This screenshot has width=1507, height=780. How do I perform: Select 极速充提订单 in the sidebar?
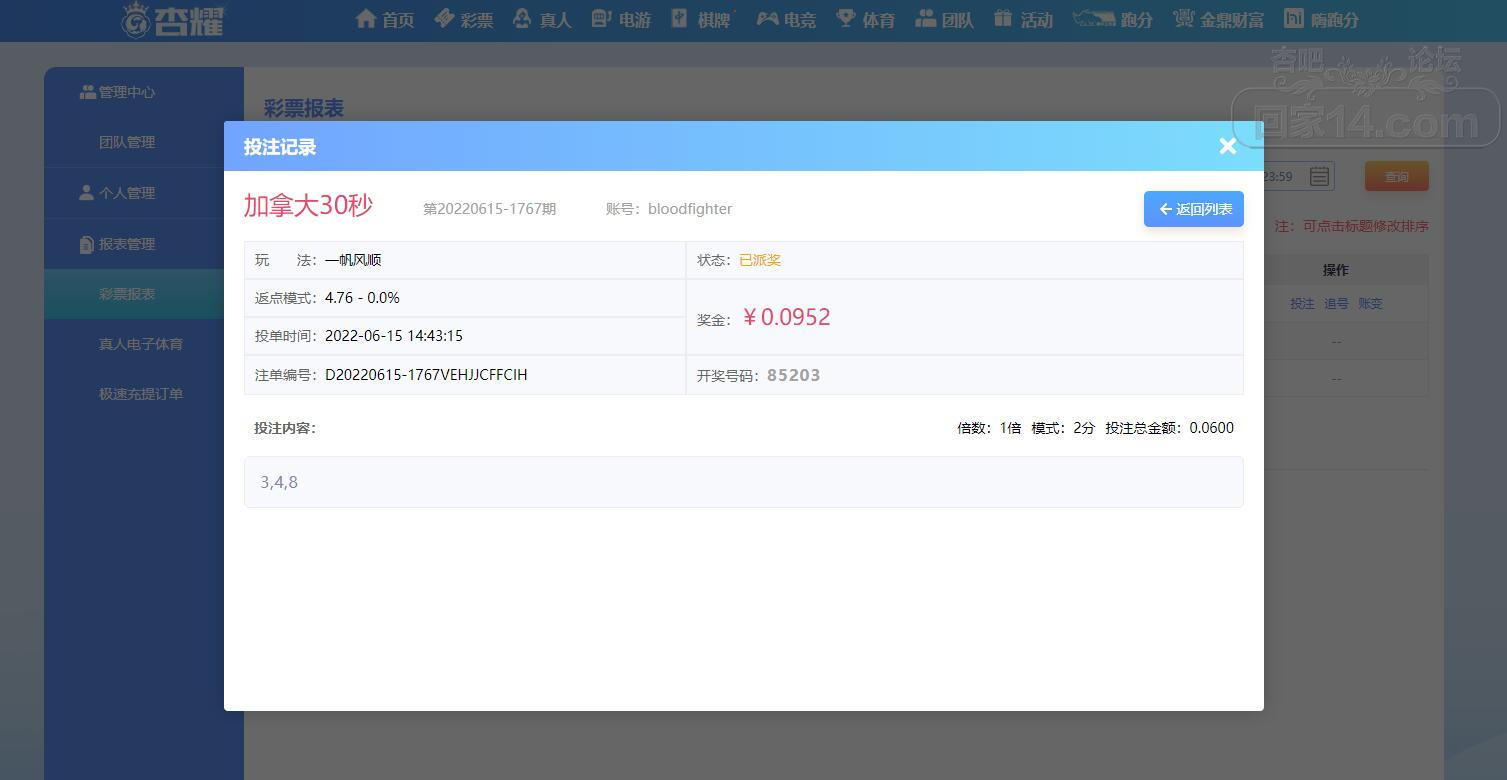[143, 394]
